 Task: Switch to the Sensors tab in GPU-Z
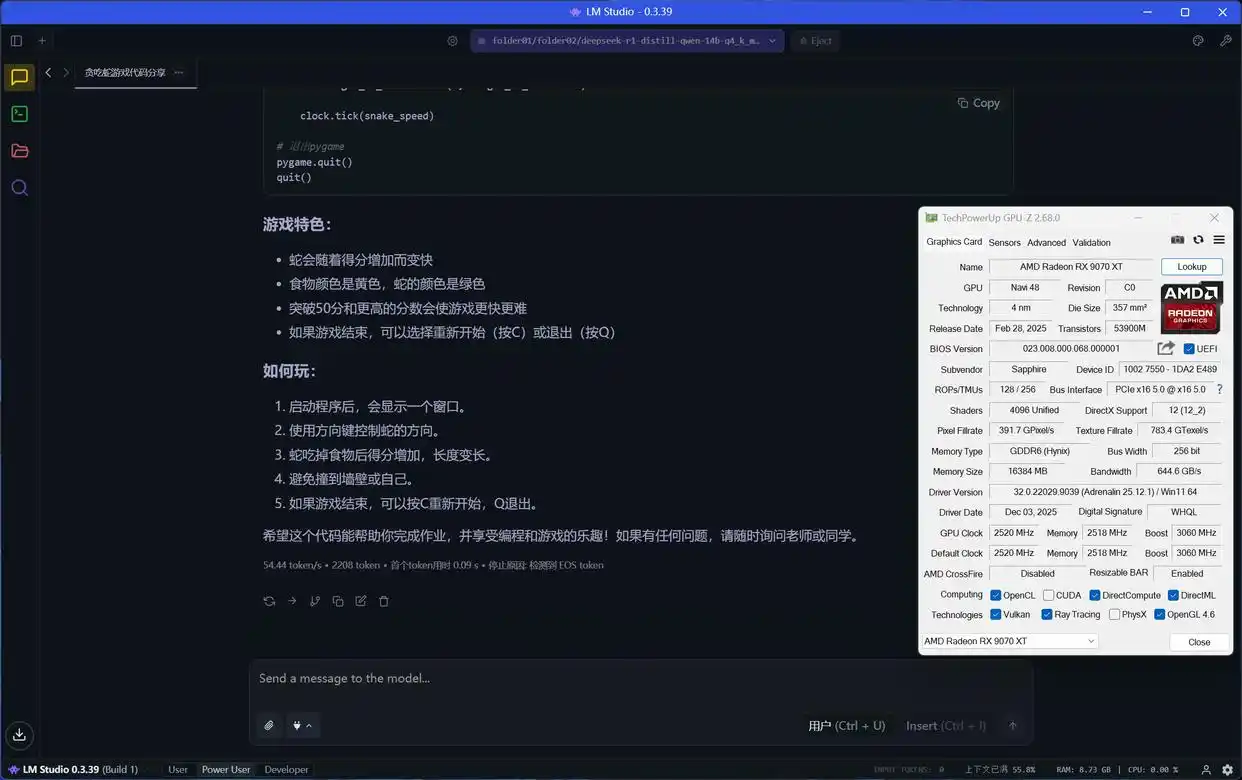point(1004,242)
